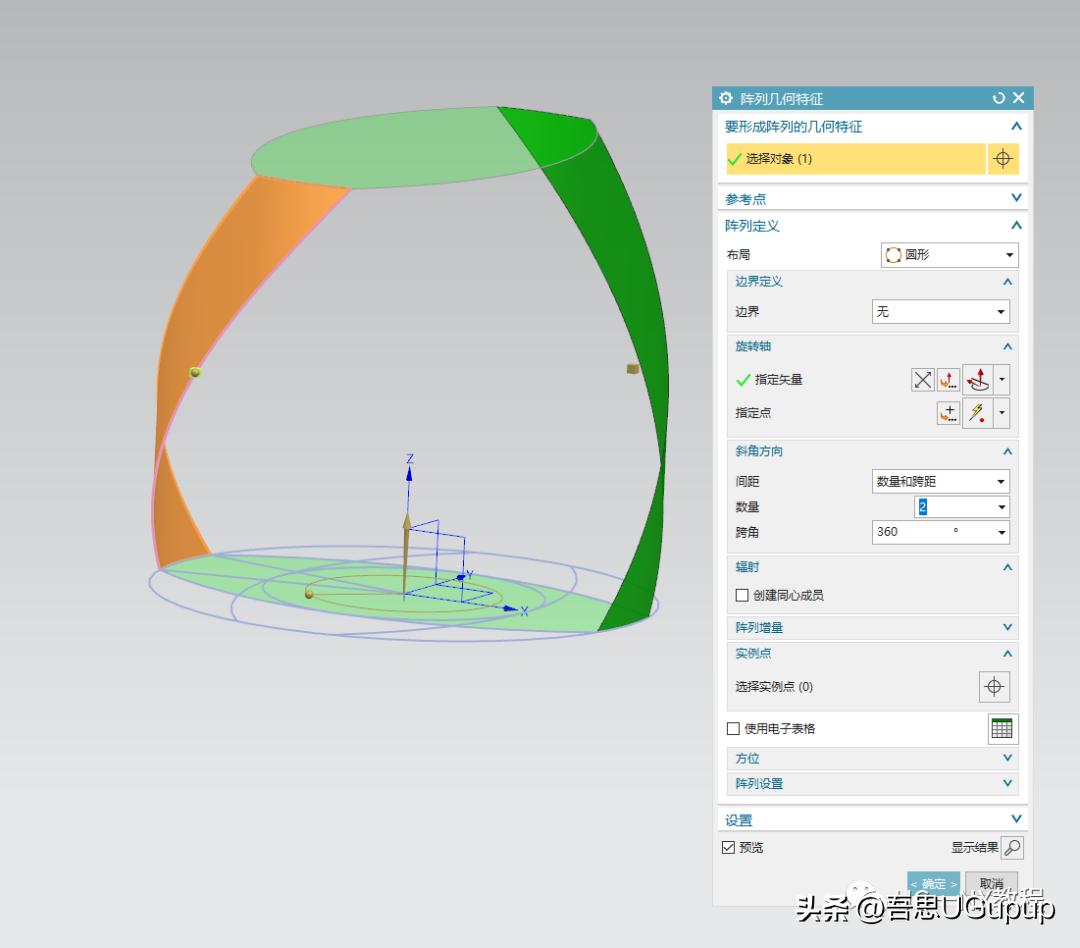The height and width of the screenshot is (948, 1080).
Task: Open the point dialog for 指定点
Action: (x=948, y=413)
